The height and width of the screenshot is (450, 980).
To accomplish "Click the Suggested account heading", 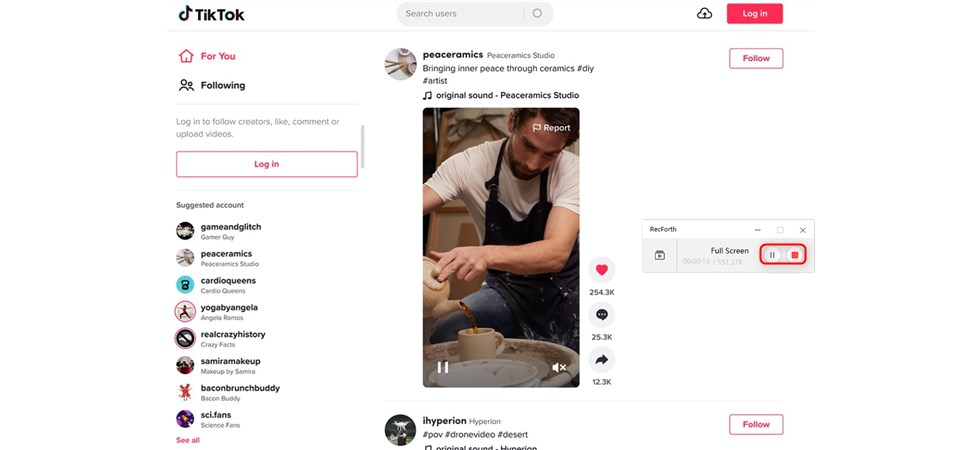I will (x=210, y=205).
